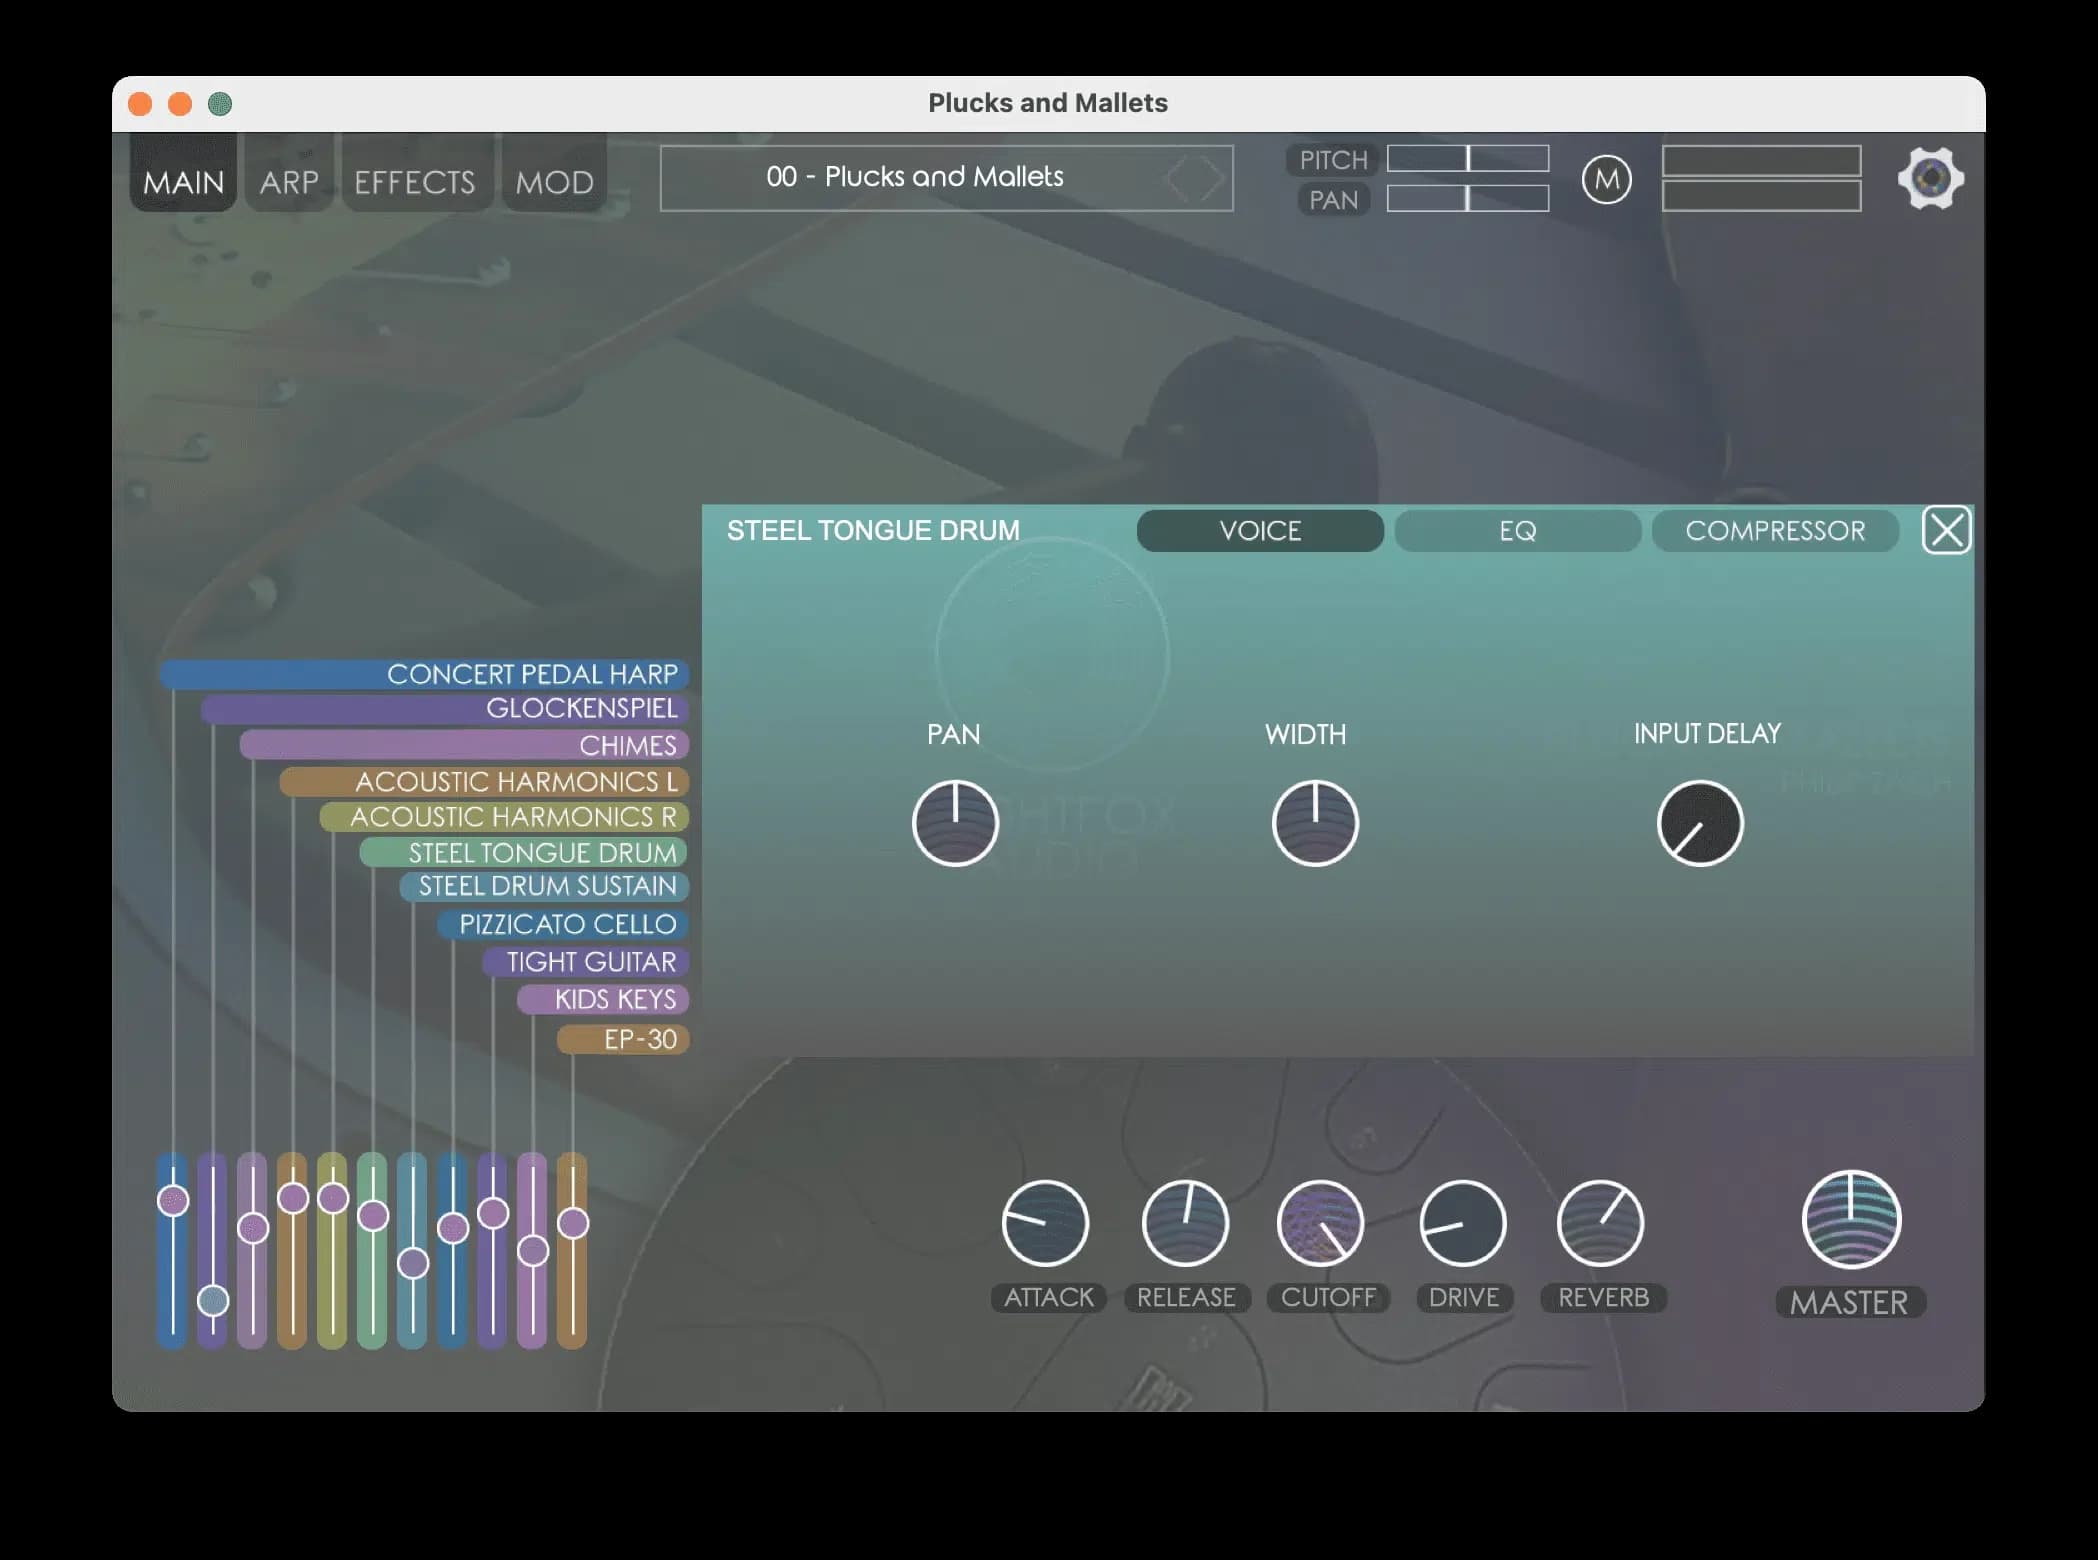The width and height of the screenshot is (2098, 1560).
Task: Open the settings gear menu
Action: point(1930,178)
